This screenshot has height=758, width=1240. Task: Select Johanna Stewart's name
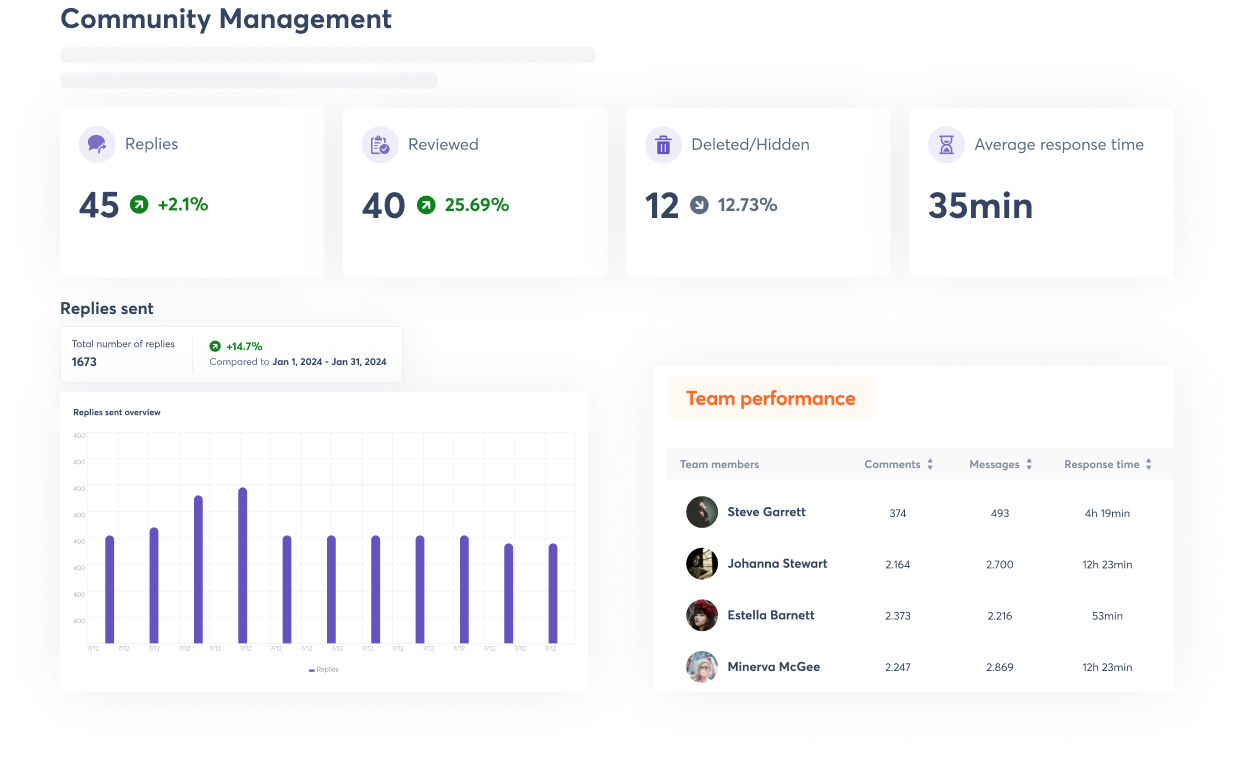pyautogui.click(x=777, y=564)
